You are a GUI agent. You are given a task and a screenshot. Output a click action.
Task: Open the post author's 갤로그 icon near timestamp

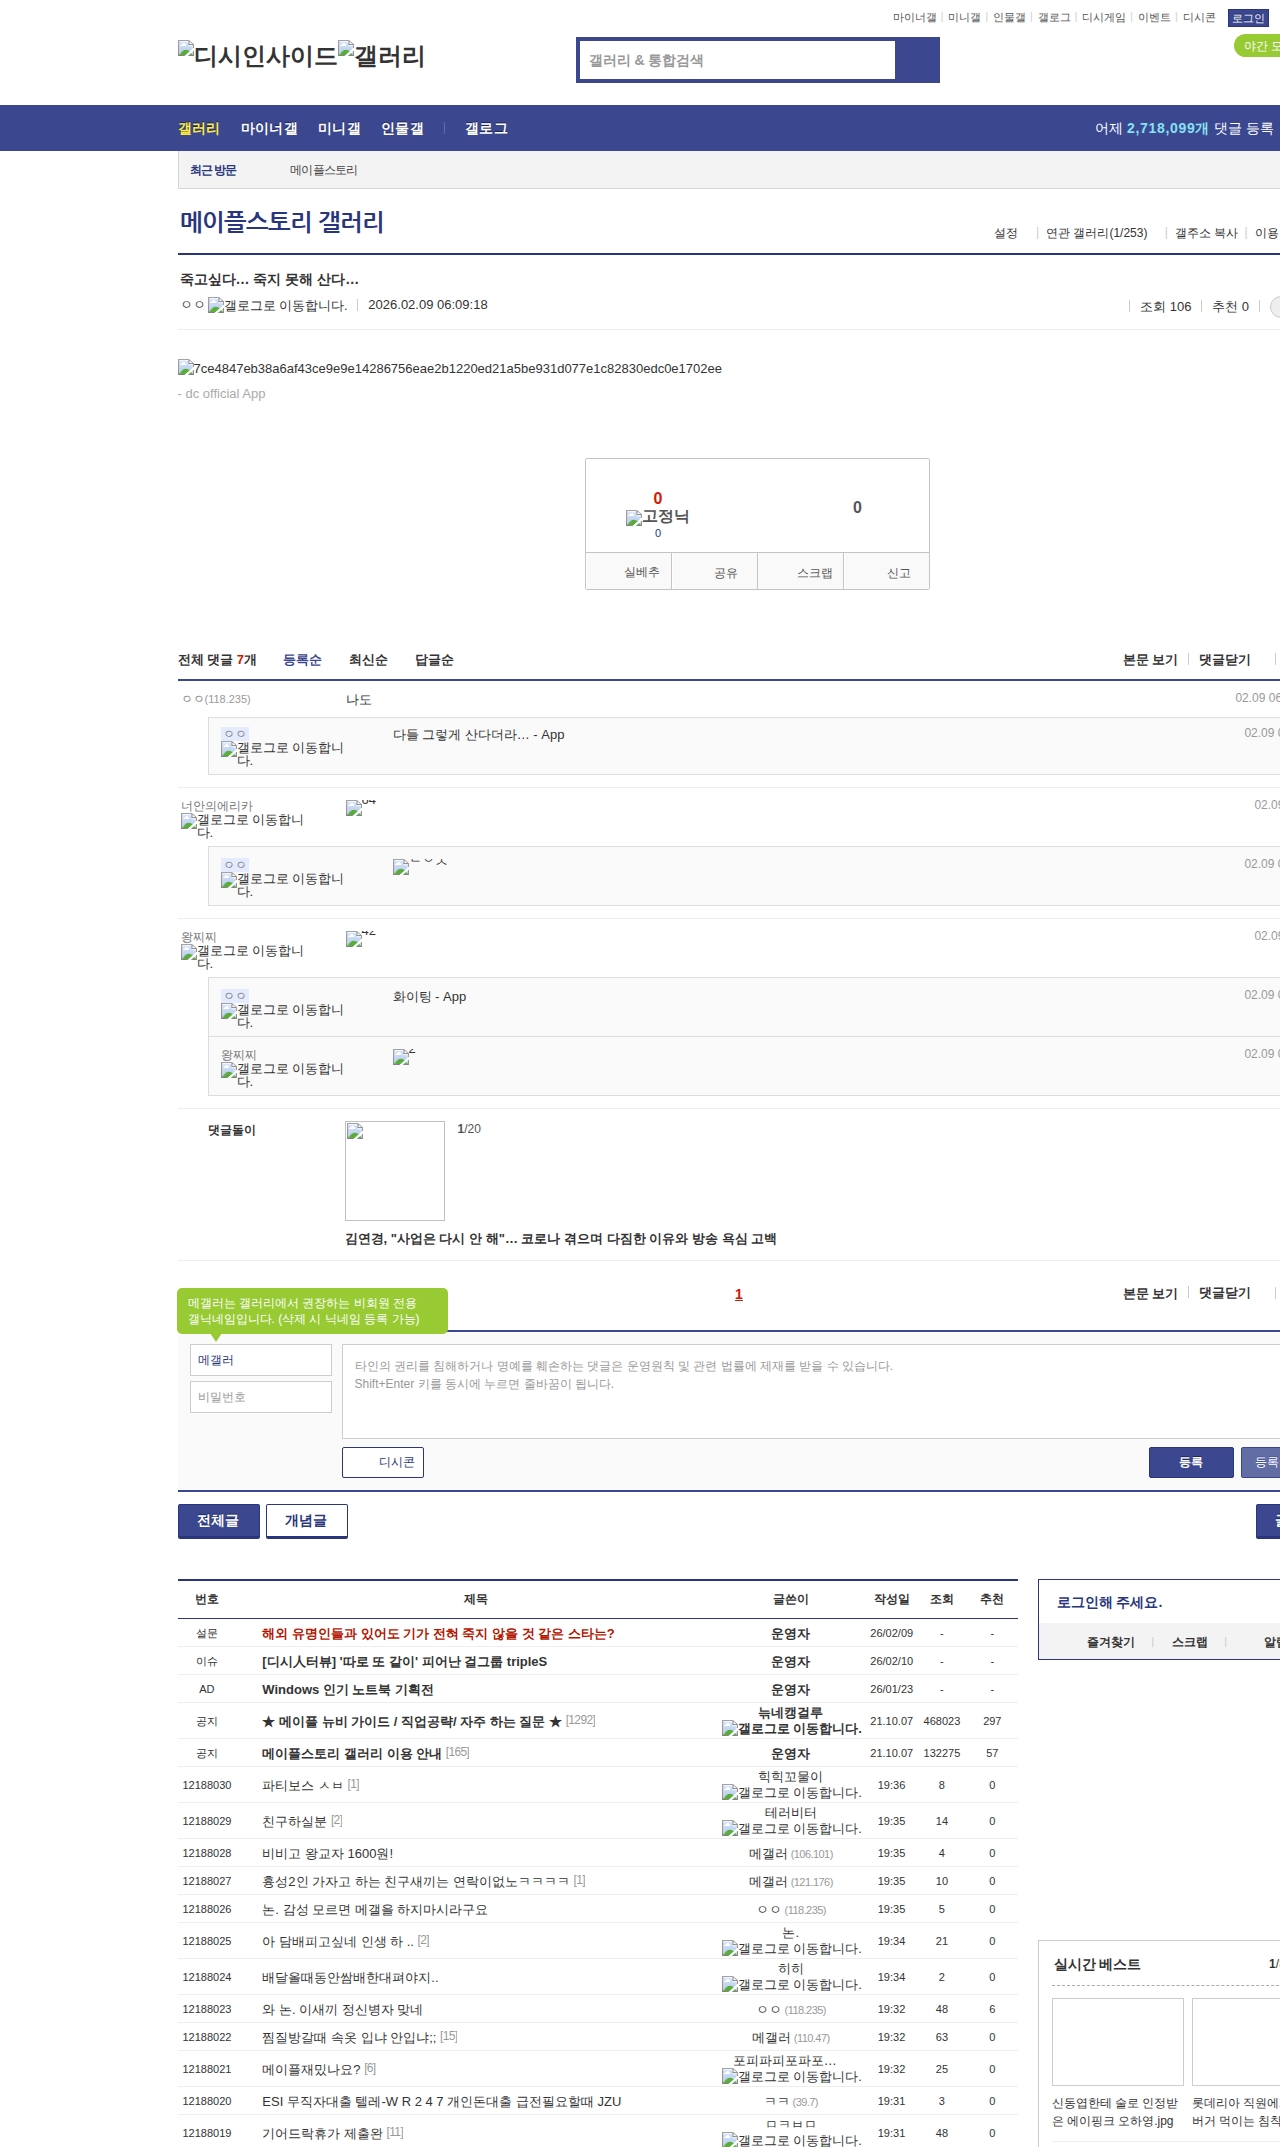277,306
